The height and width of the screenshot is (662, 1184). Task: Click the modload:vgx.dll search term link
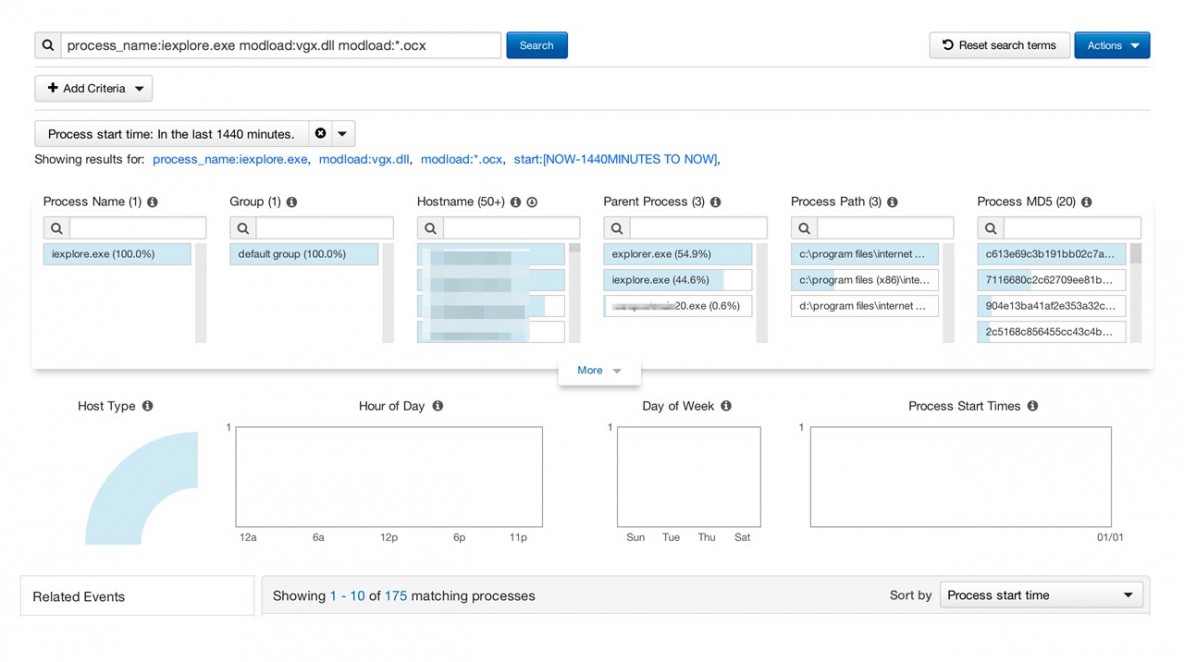click(364, 160)
